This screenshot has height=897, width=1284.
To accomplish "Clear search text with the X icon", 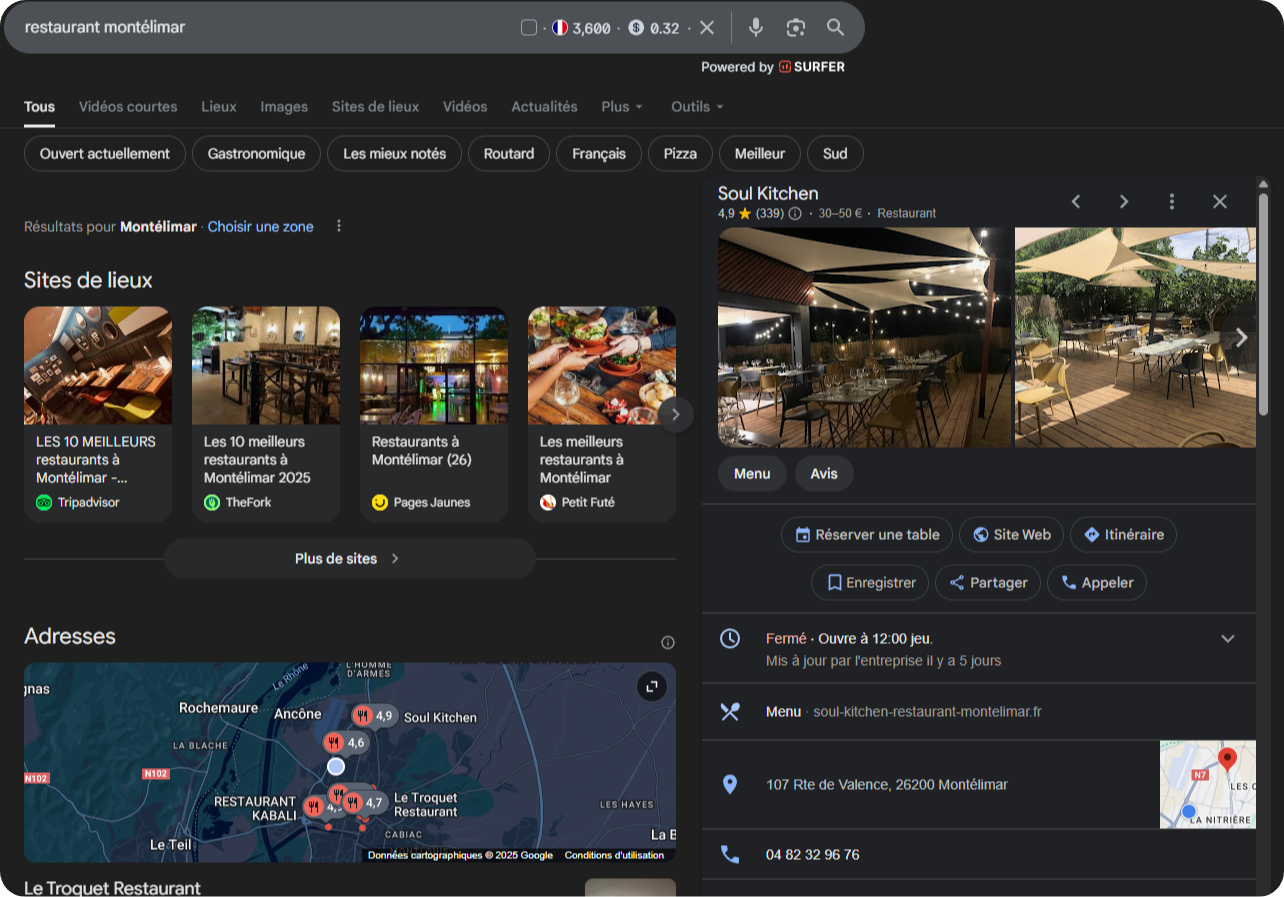I will coord(707,28).
